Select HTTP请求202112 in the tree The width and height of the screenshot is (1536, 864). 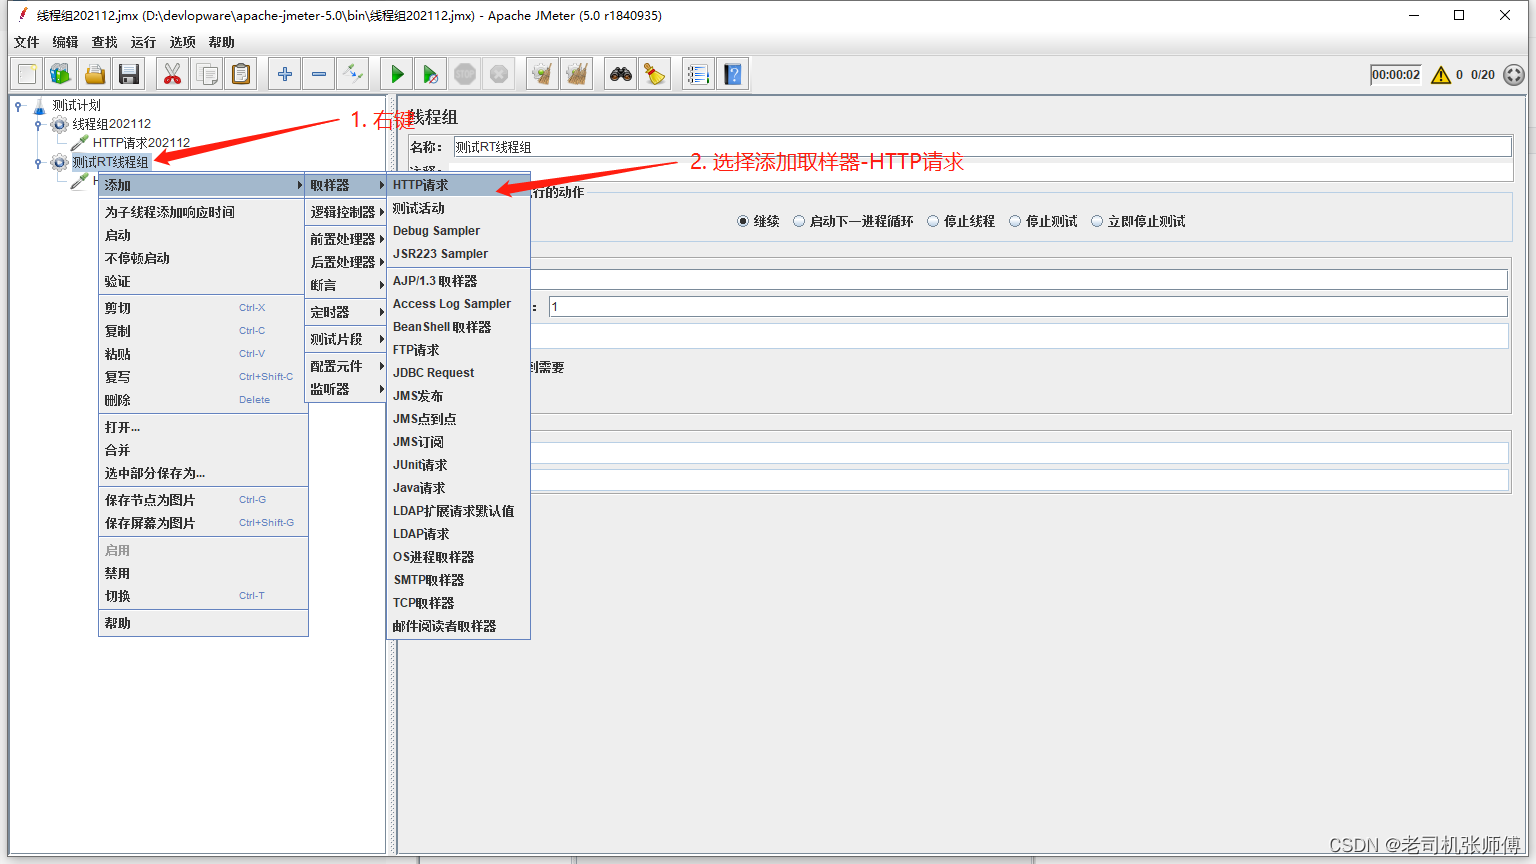(x=141, y=143)
